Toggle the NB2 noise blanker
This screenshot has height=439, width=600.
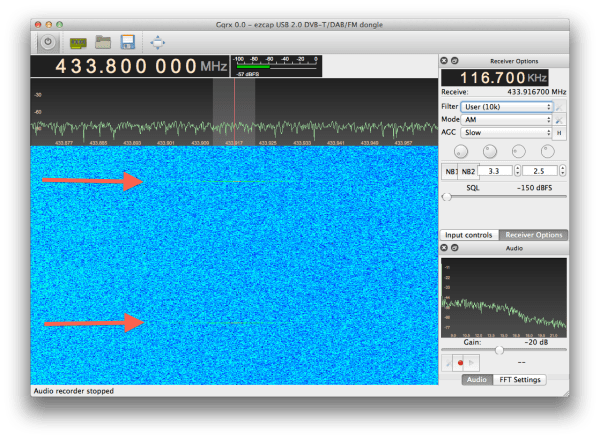[x=468, y=171]
